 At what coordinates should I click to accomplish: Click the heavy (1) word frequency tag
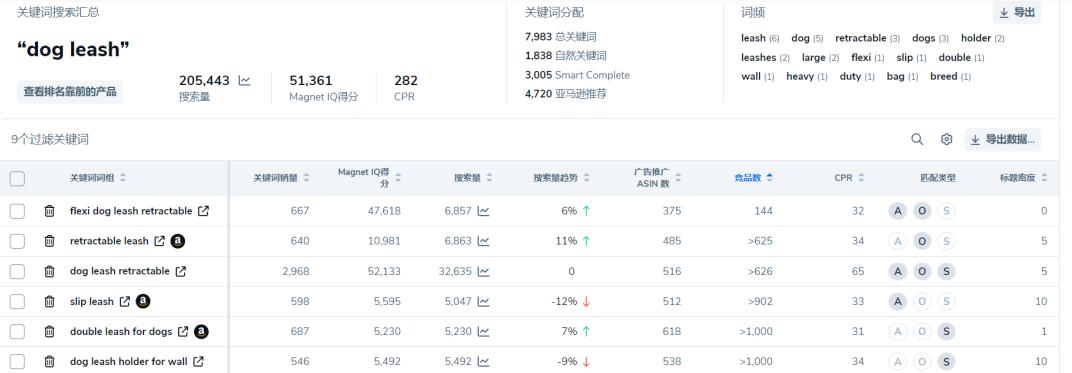coord(807,77)
